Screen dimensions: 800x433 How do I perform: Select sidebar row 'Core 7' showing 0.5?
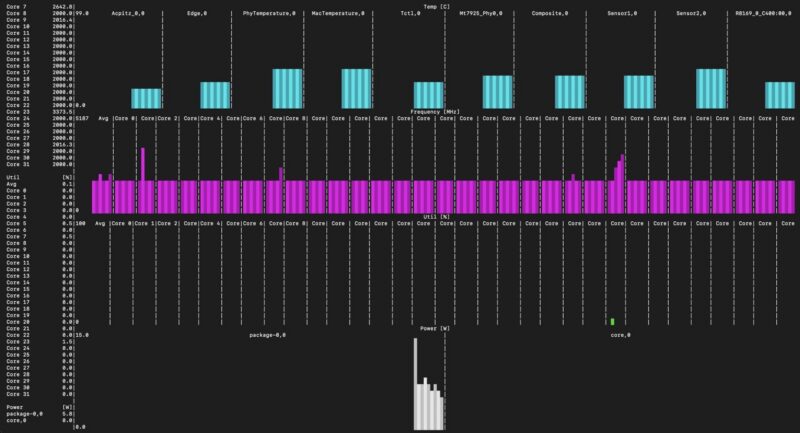[40, 237]
